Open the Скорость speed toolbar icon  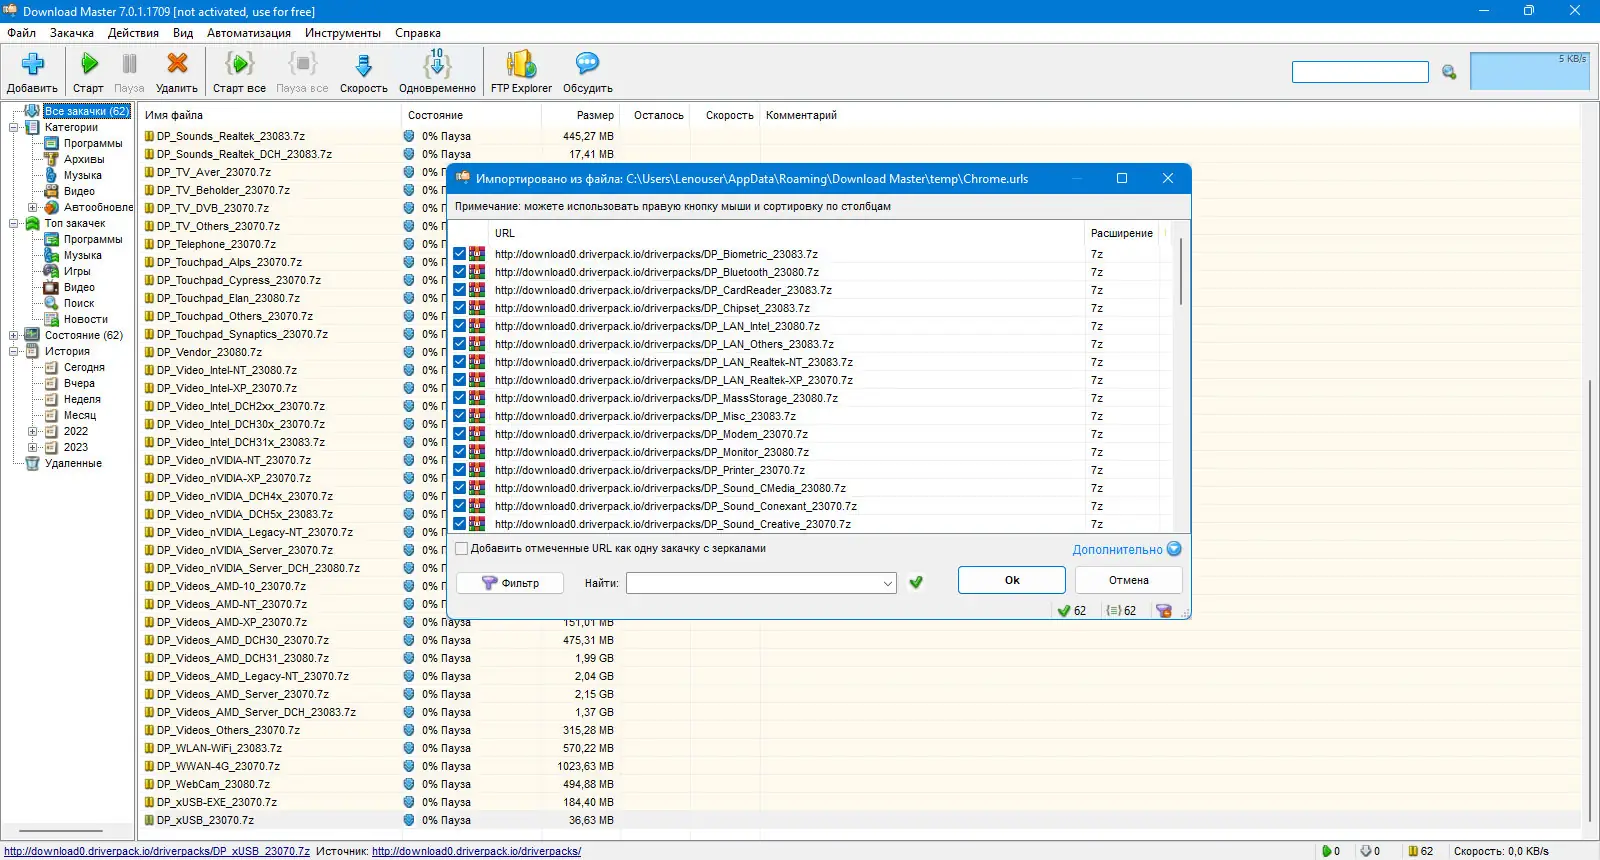pos(363,65)
